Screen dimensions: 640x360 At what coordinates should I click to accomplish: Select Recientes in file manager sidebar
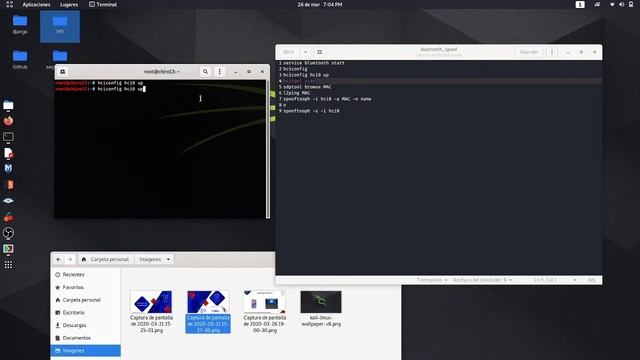[x=85, y=275]
